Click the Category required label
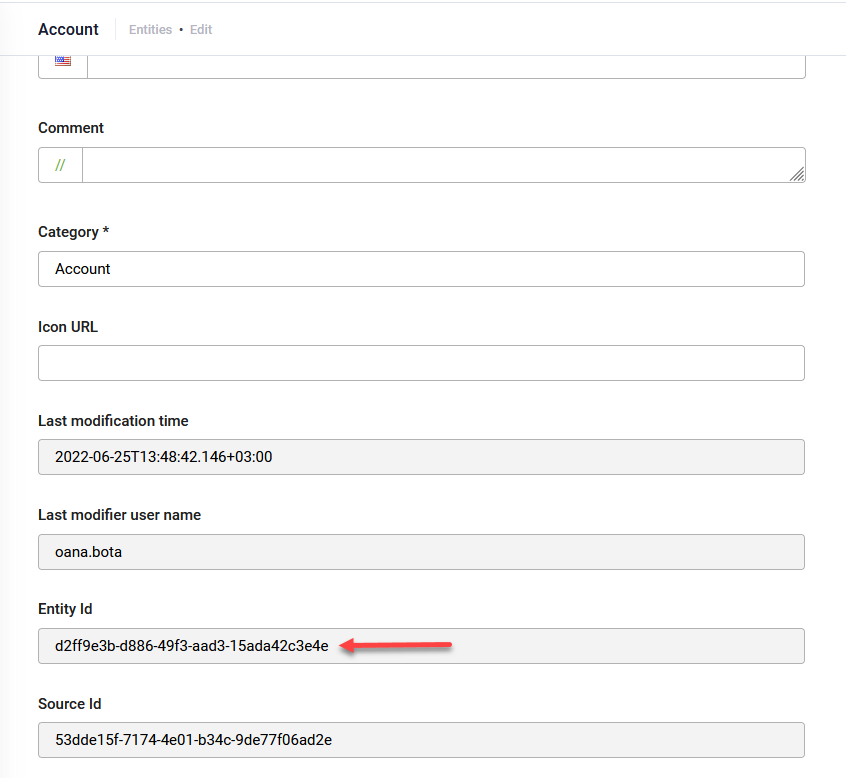Screen dimensions: 846x778 pyautogui.click(x=73, y=232)
